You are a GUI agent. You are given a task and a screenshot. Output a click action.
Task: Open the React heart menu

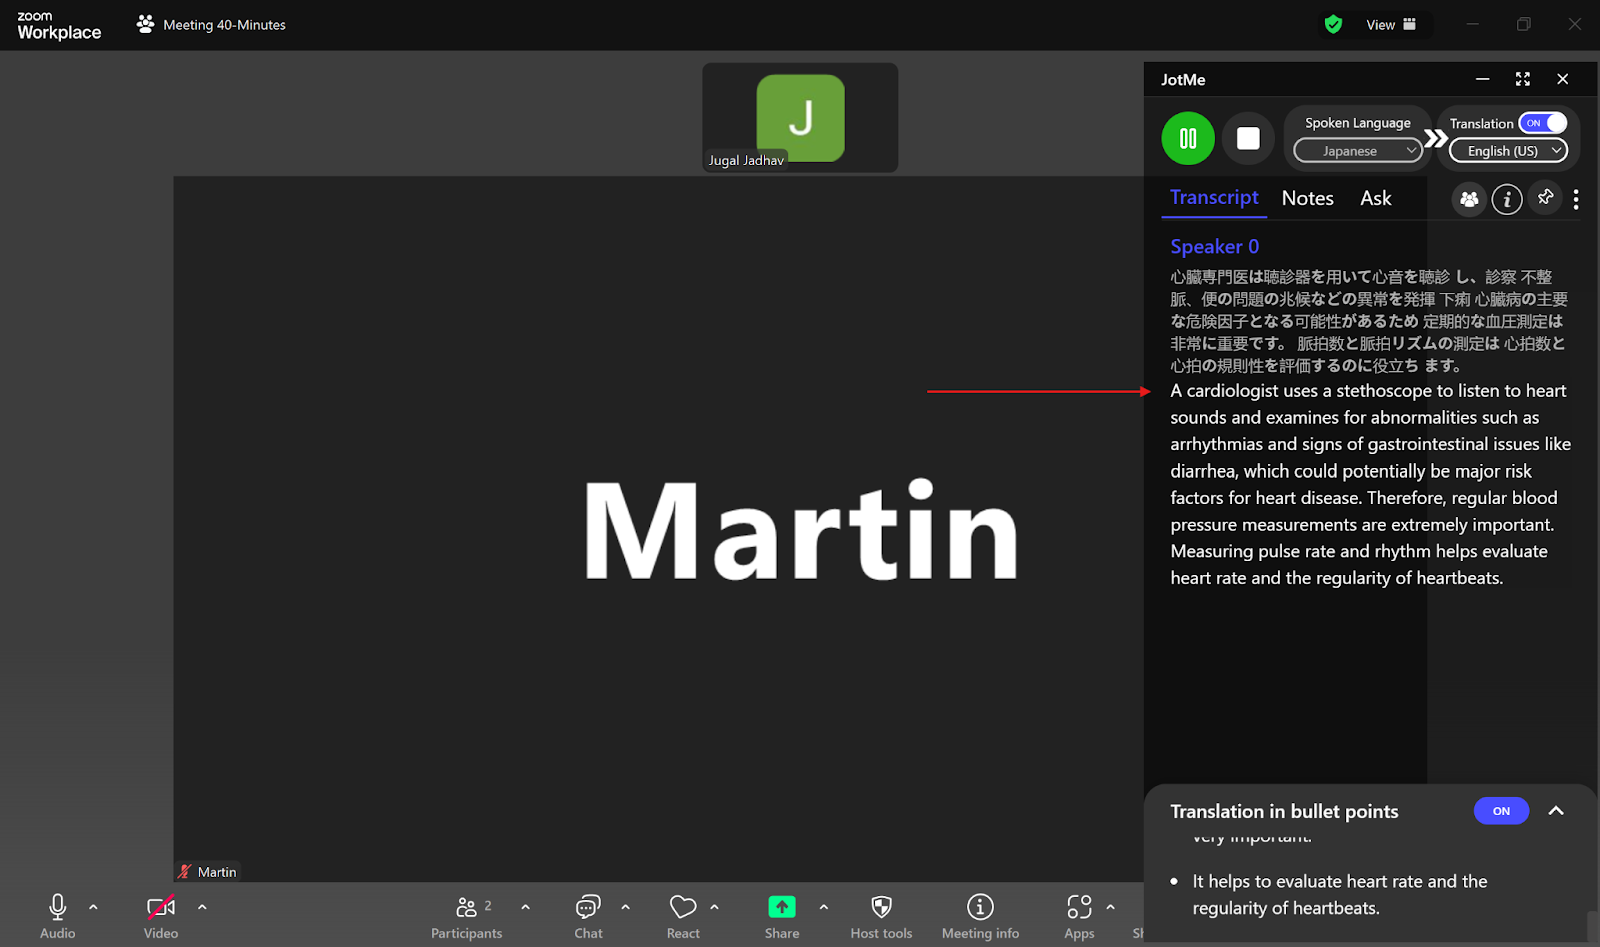pos(683,915)
